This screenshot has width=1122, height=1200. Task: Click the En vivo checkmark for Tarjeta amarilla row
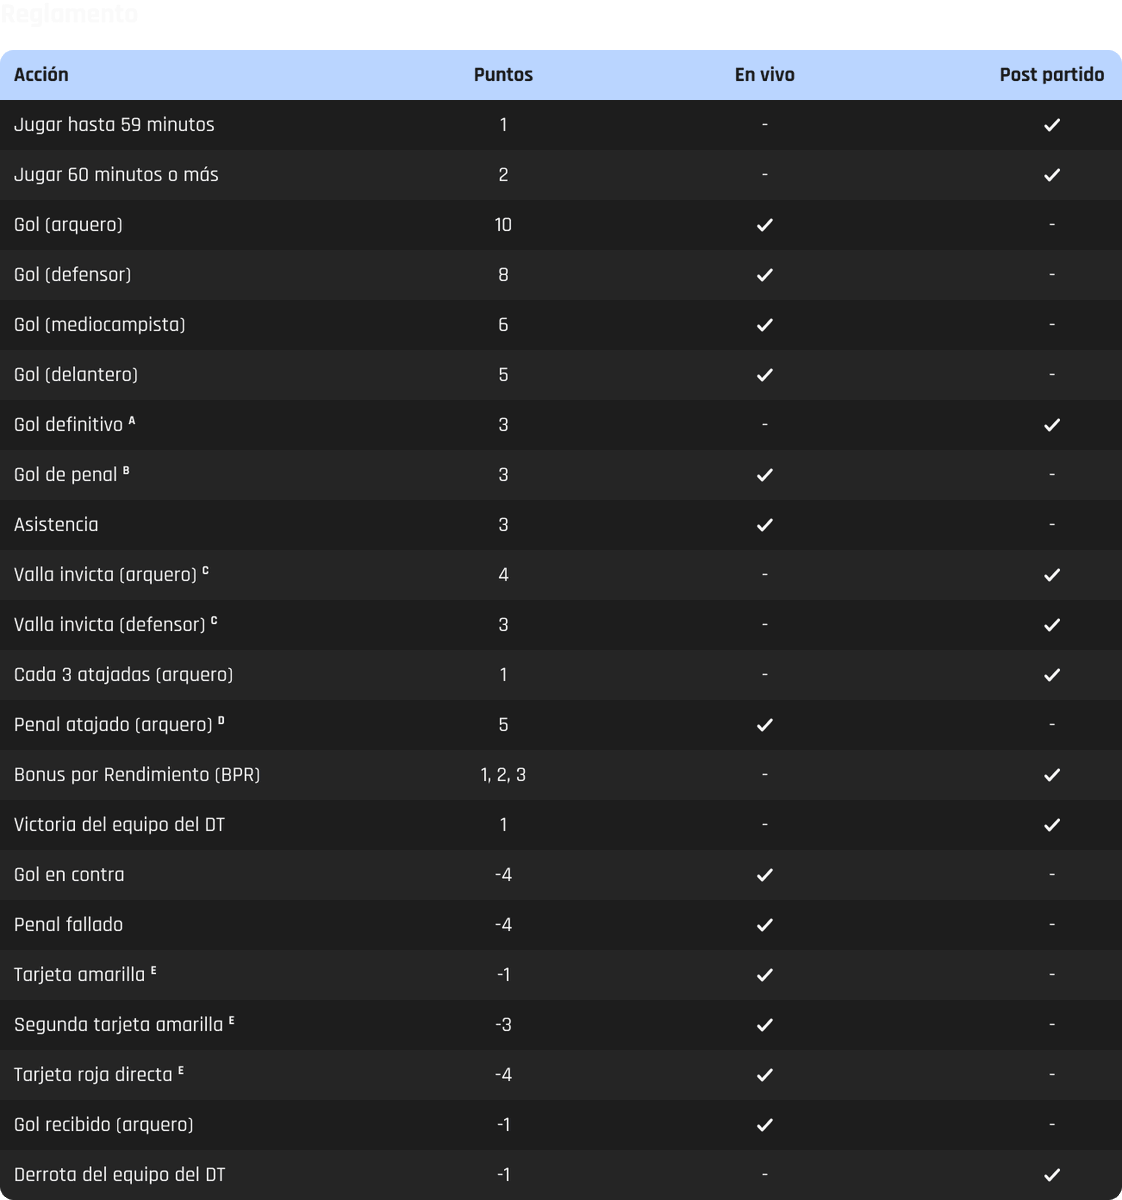tap(765, 975)
